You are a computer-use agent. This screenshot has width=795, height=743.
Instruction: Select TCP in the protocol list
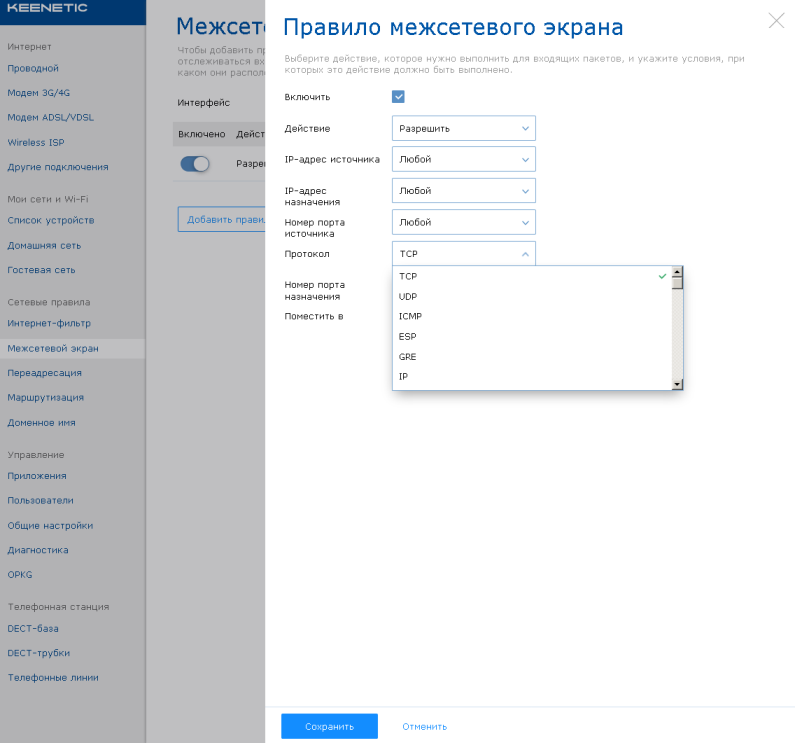coord(532,276)
